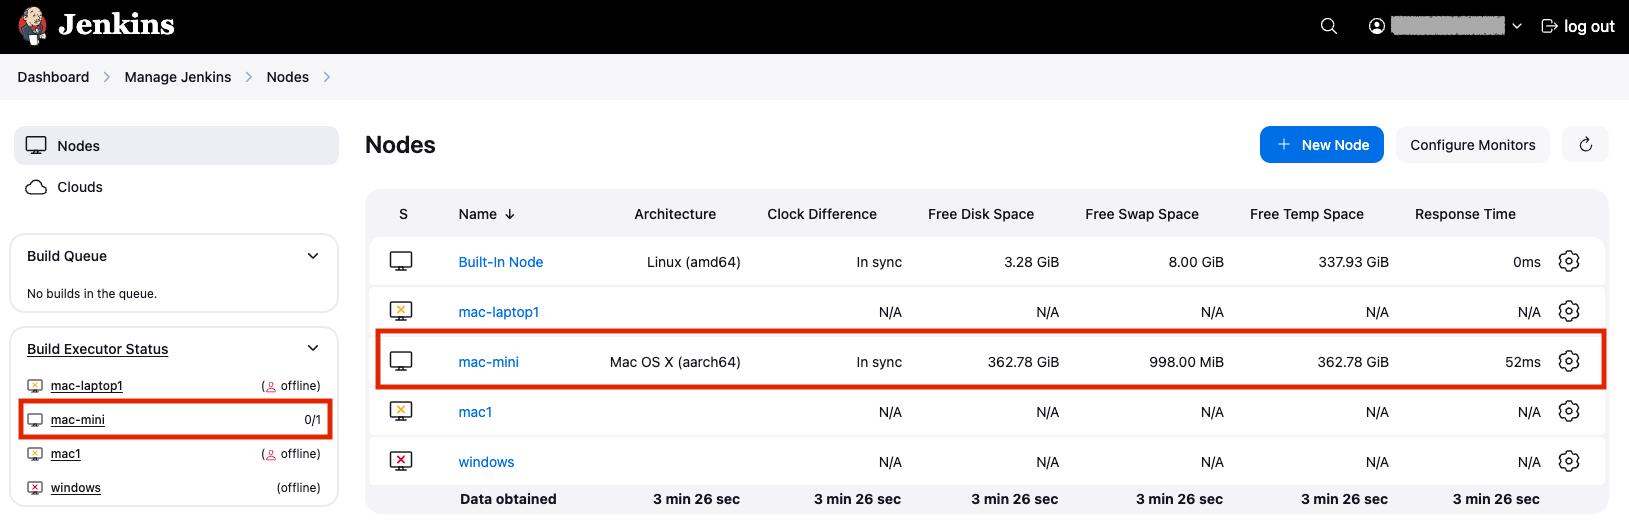Click status icon in mac-mini table row

tap(401, 361)
